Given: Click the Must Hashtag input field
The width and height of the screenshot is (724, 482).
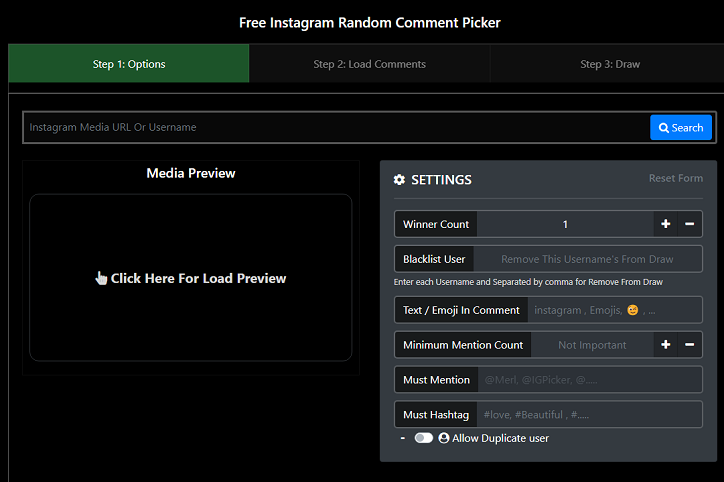Looking at the screenshot, I should click(x=589, y=415).
